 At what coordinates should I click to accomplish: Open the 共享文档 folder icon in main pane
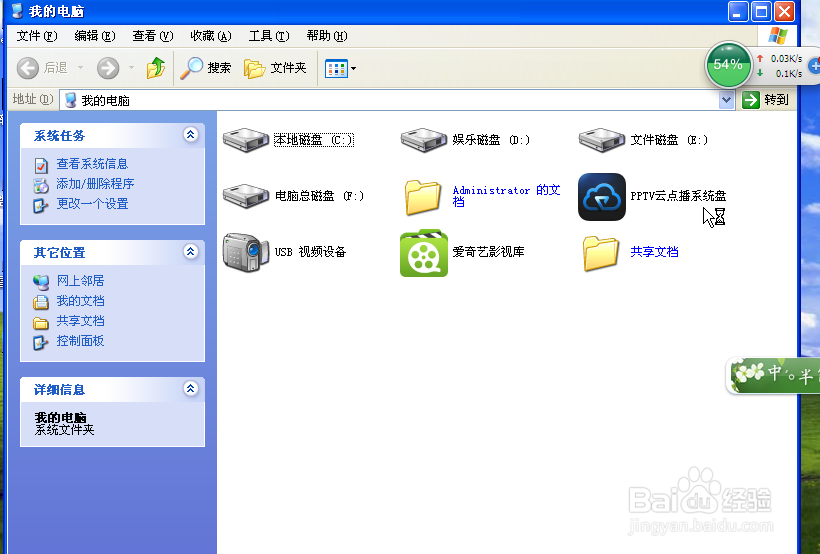[x=601, y=253]
